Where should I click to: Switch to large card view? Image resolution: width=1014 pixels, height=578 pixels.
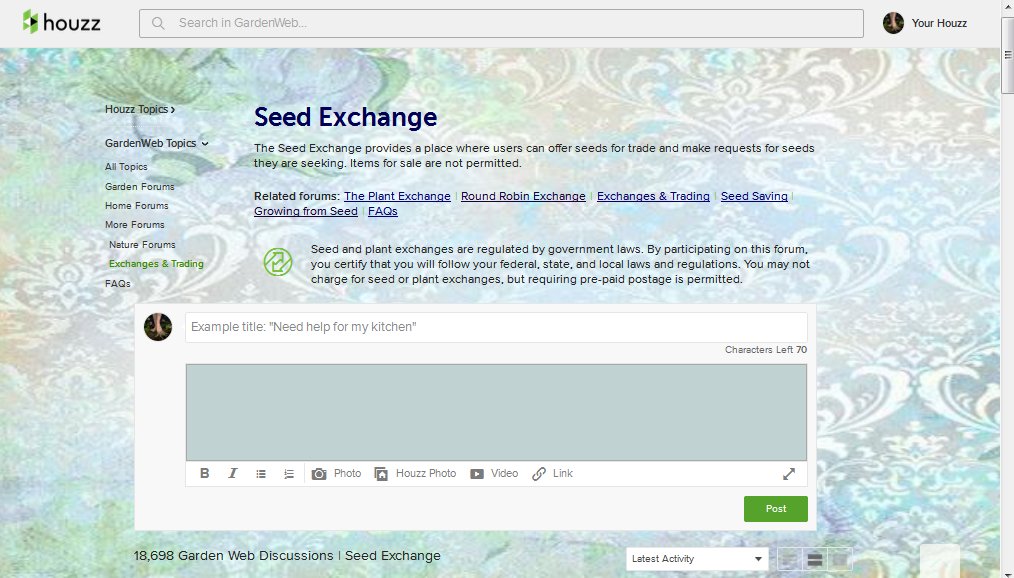[x=840, y=559]
